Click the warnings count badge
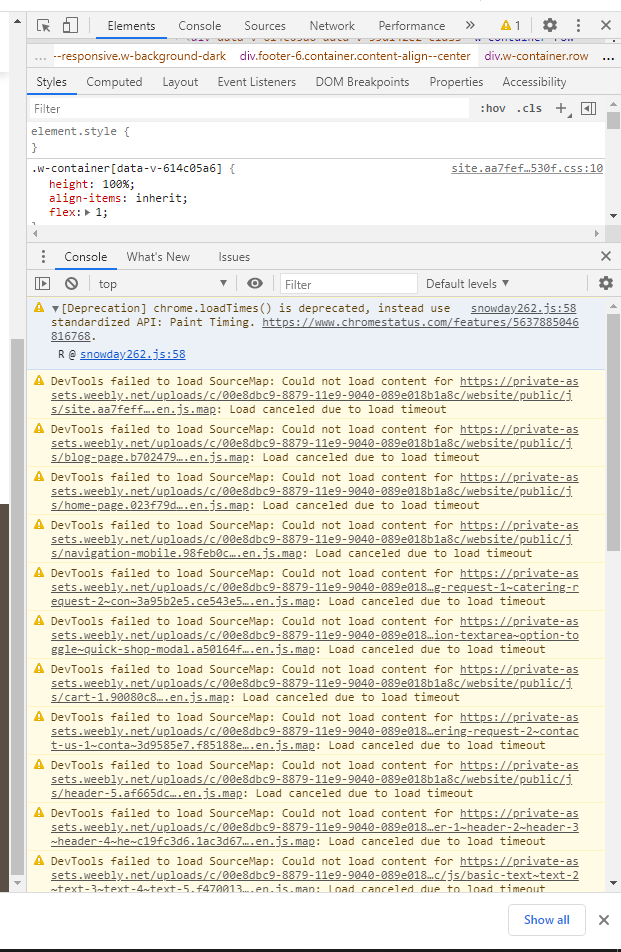 click(510, 25)
